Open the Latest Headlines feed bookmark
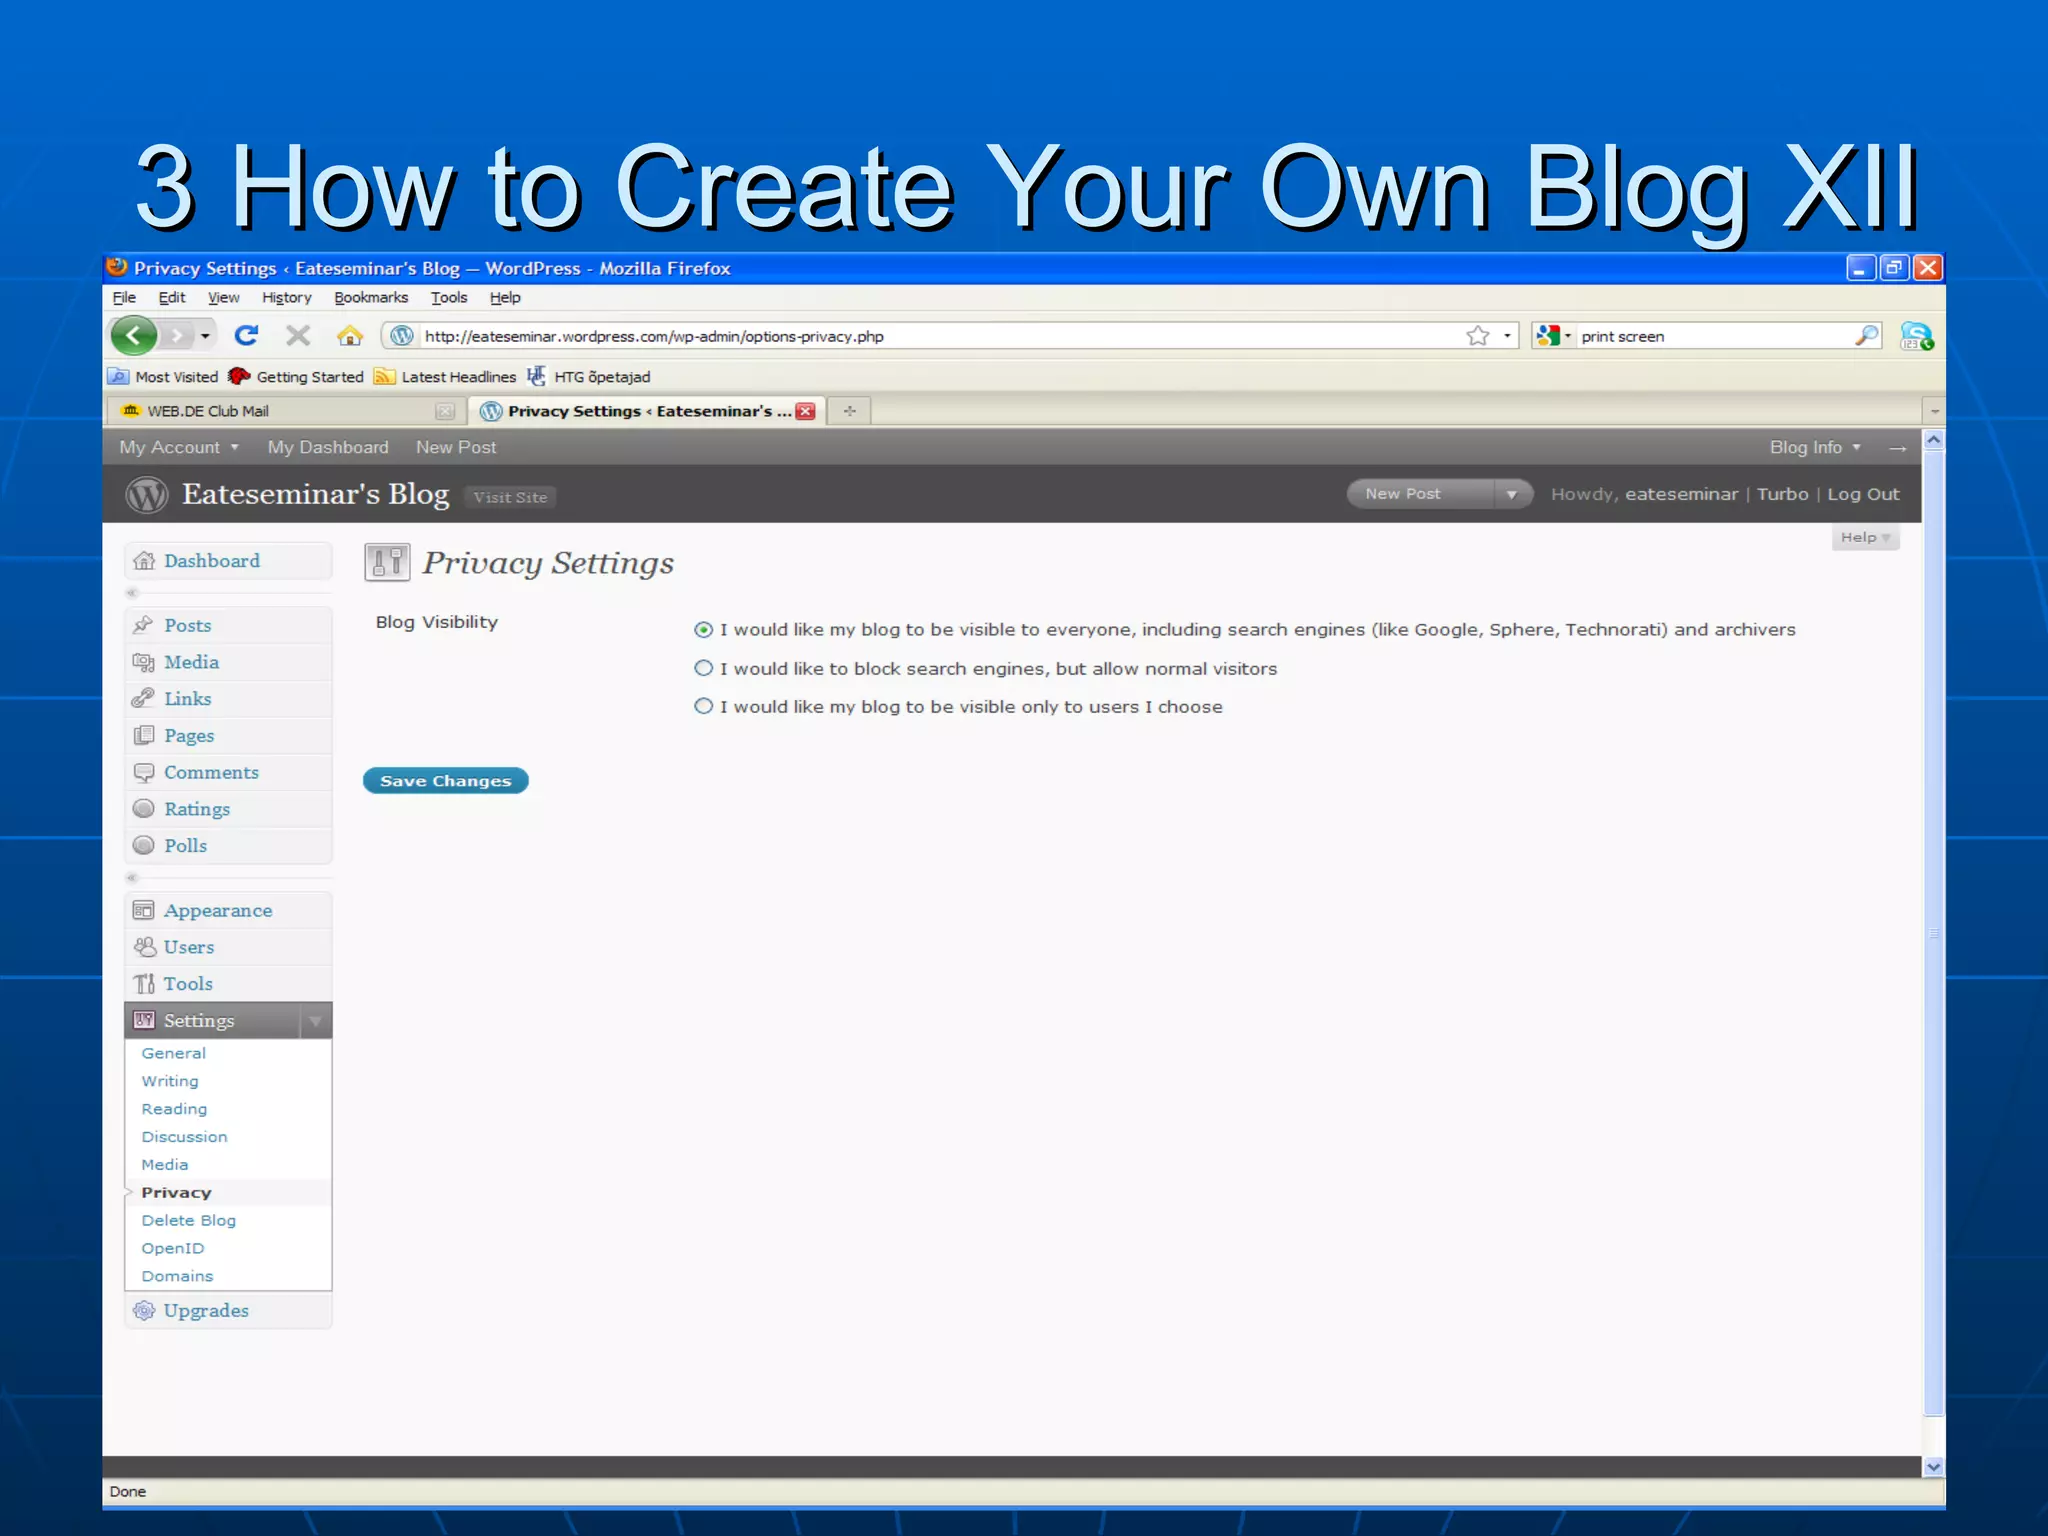Viewport: 2048px width, 1536px height. pos(445,377)
